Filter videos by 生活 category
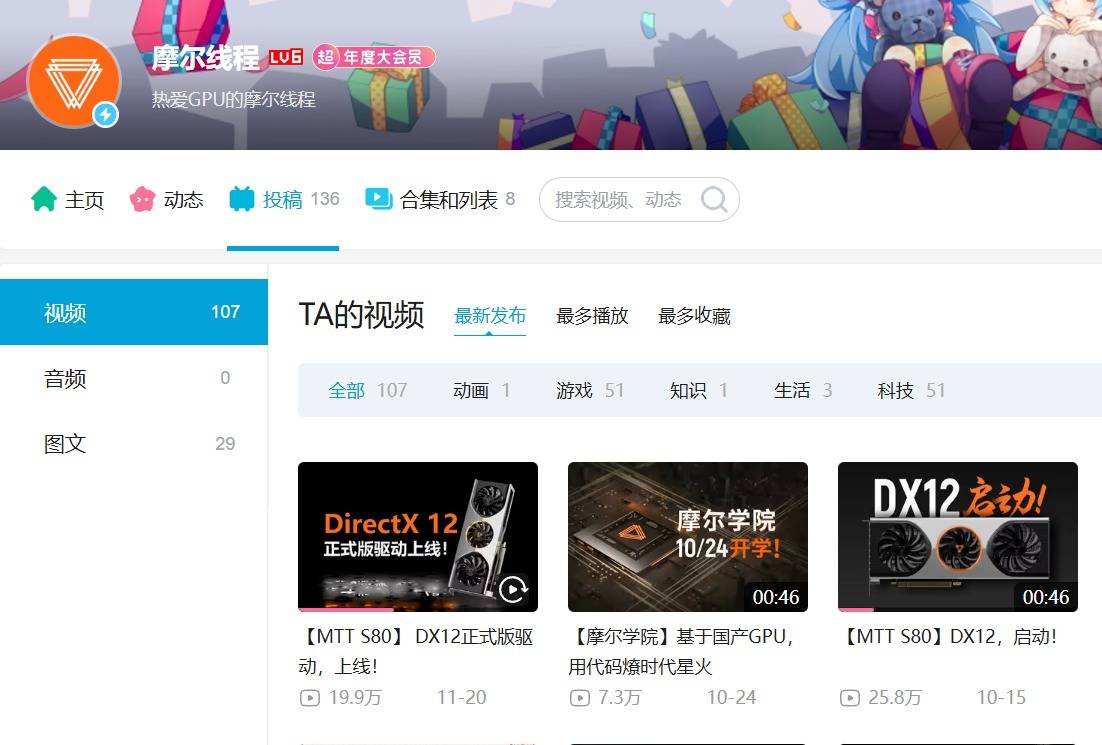 792,390
